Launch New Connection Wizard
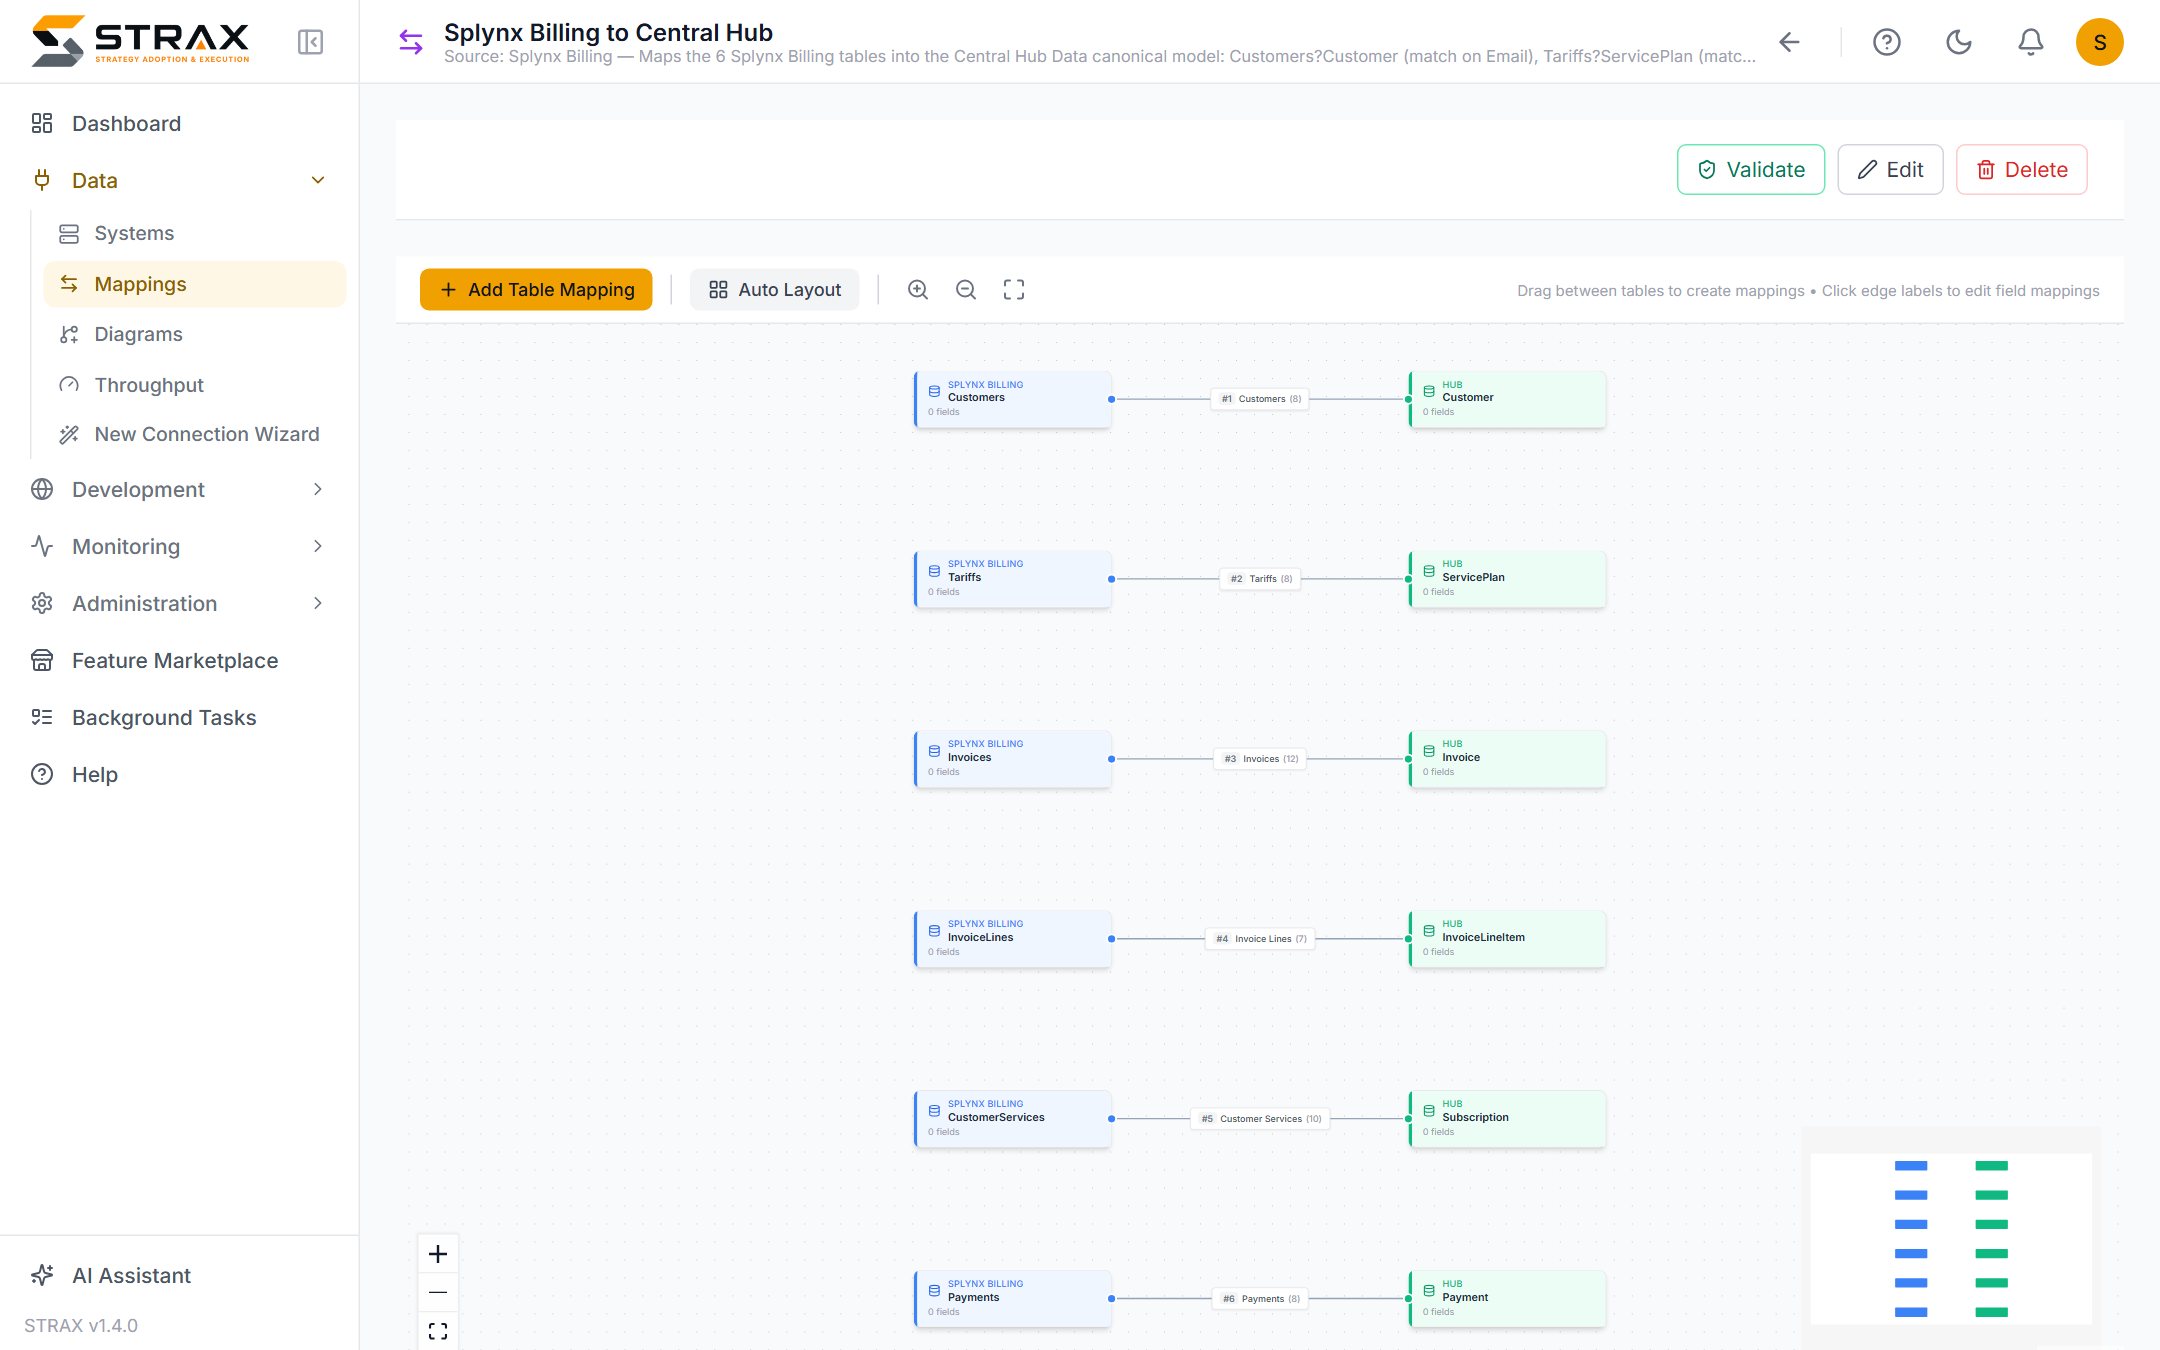The height and width of the screenshot is (1350, 2160). [x=195, y=434]
